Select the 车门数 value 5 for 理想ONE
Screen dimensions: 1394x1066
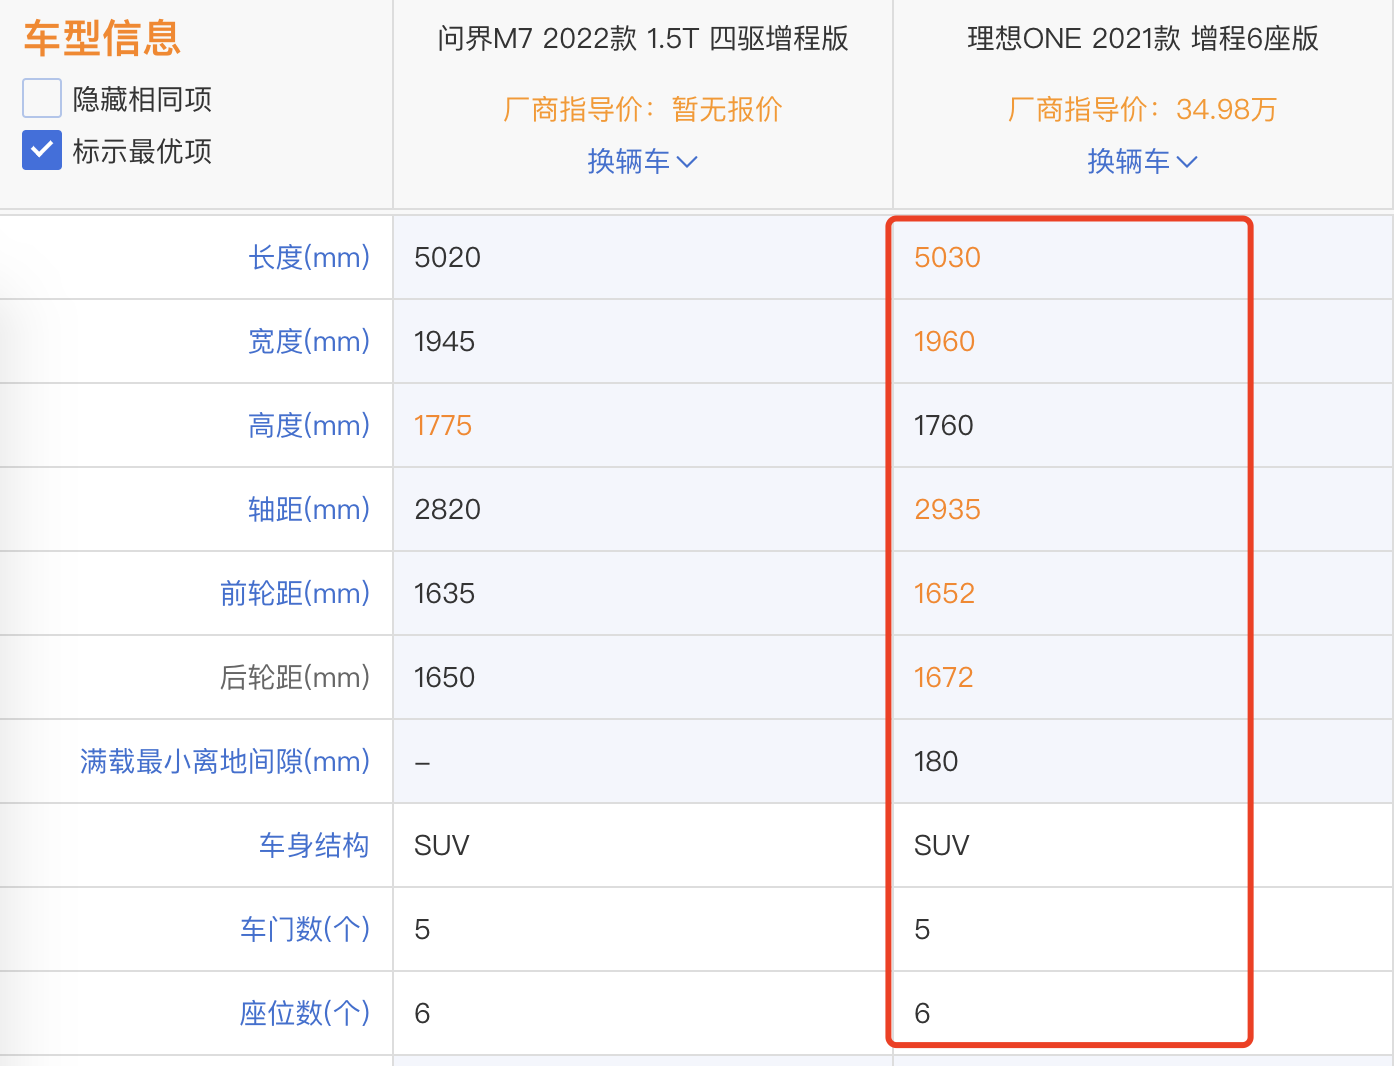pyautogui.click(x=922, y=930)
